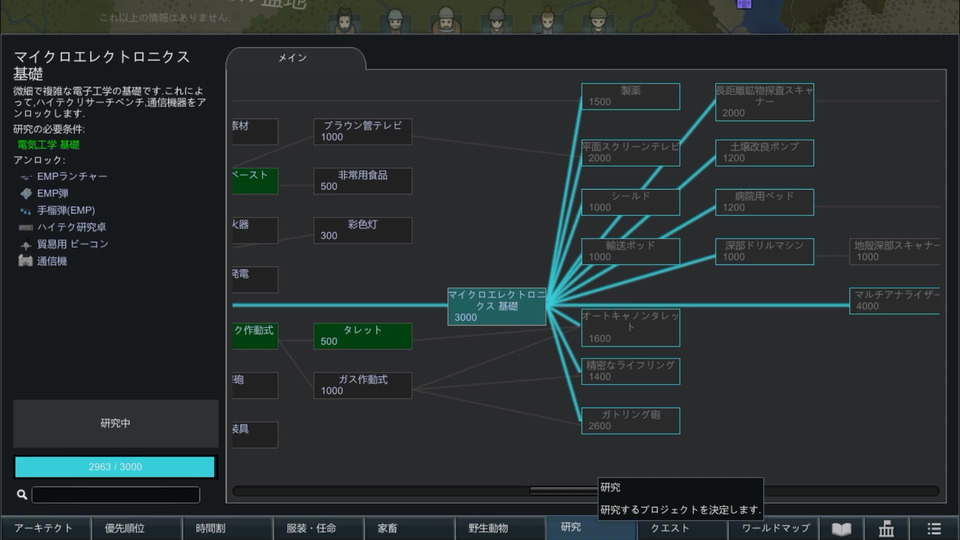Click the EMP grenade unlock icon
This screenshot has width=960, height=540.
coord(25,211)
